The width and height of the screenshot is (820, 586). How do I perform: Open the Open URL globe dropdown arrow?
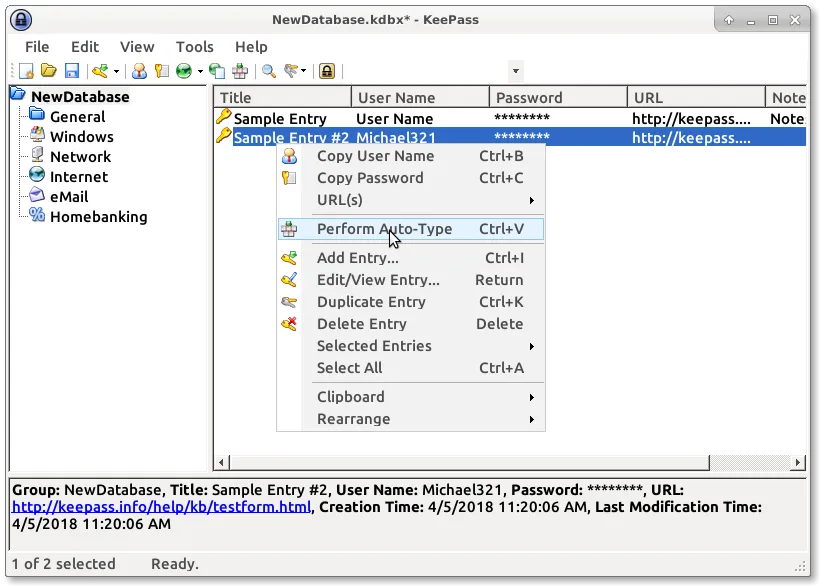coord(200,71)
